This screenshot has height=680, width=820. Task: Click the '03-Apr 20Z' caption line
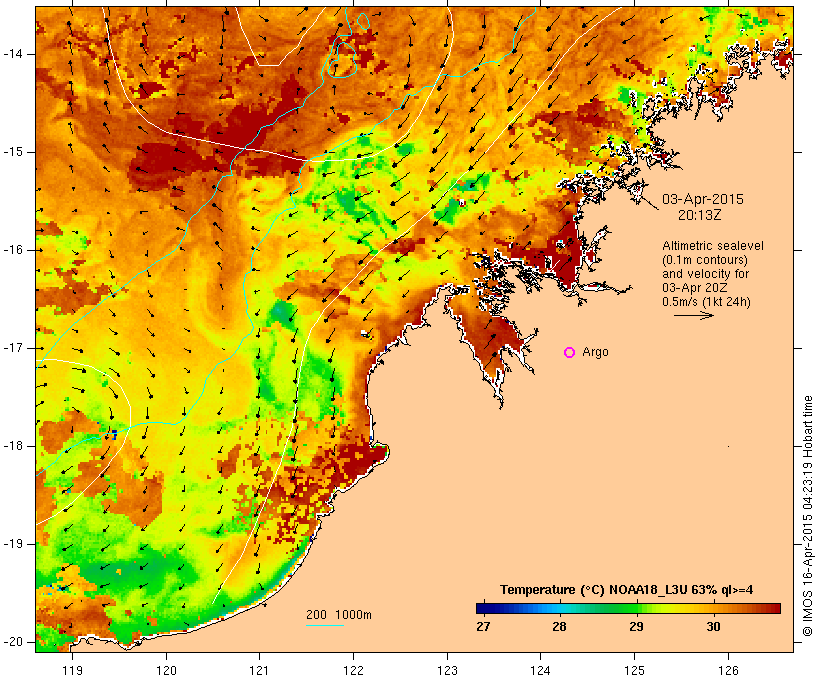694,288
